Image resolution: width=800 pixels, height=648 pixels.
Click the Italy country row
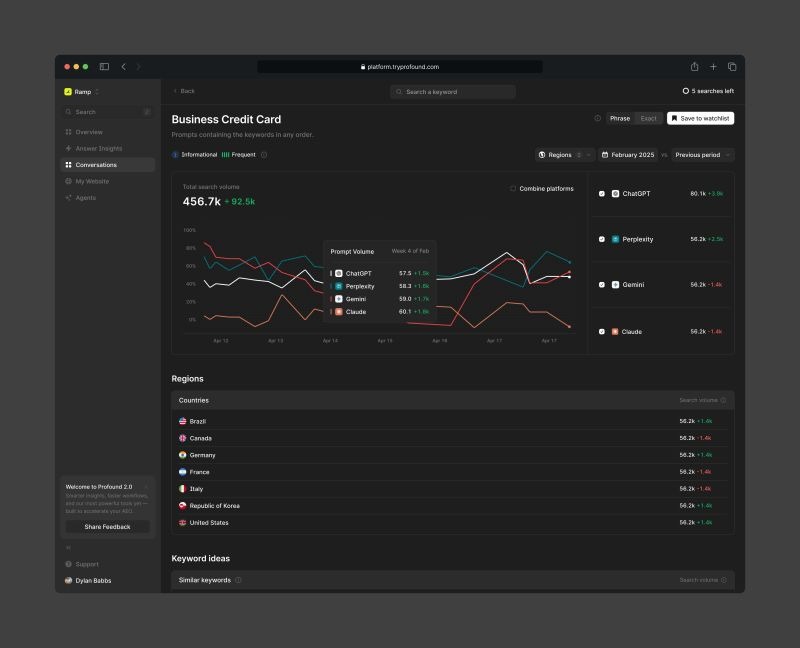pyautogui.click(x=453, y=489)
